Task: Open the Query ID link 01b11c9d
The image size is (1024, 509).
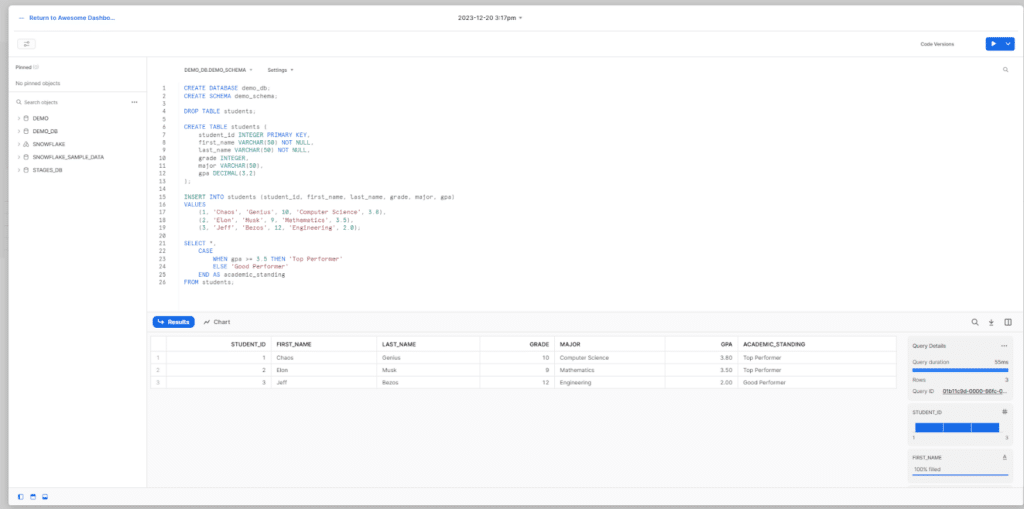Action: pyautogui.click(x=975, y=391)
